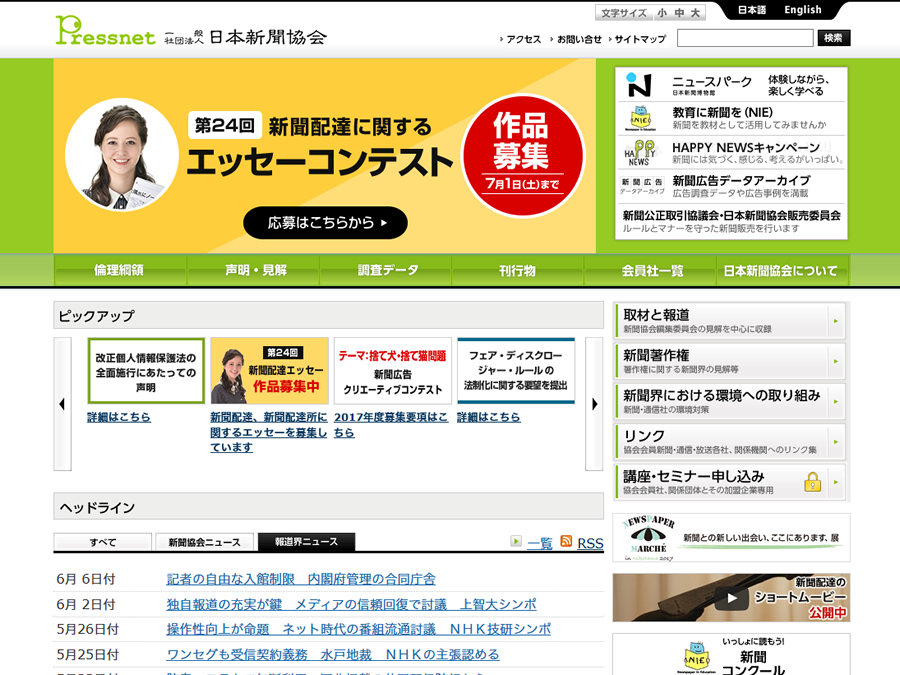Click the Pressnet logo

click(106, 30)
